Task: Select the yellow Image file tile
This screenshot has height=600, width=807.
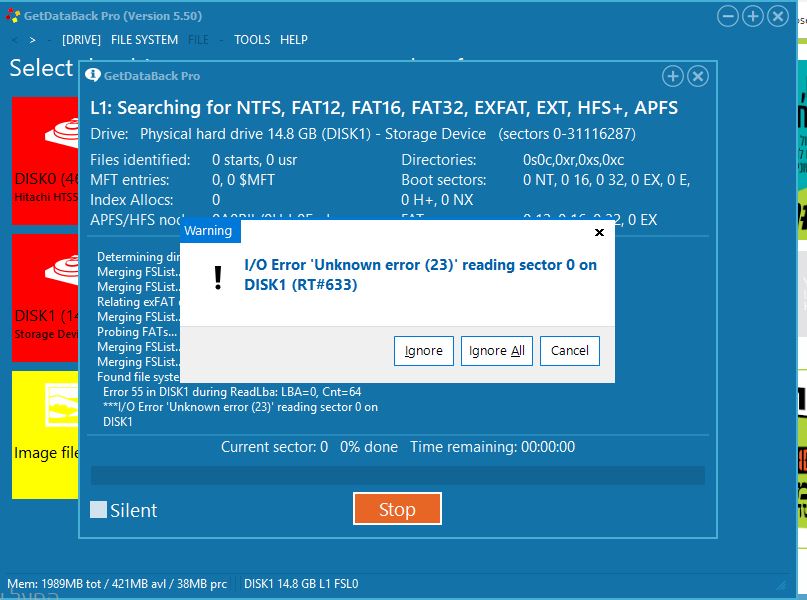Action: tap(45, 435)
